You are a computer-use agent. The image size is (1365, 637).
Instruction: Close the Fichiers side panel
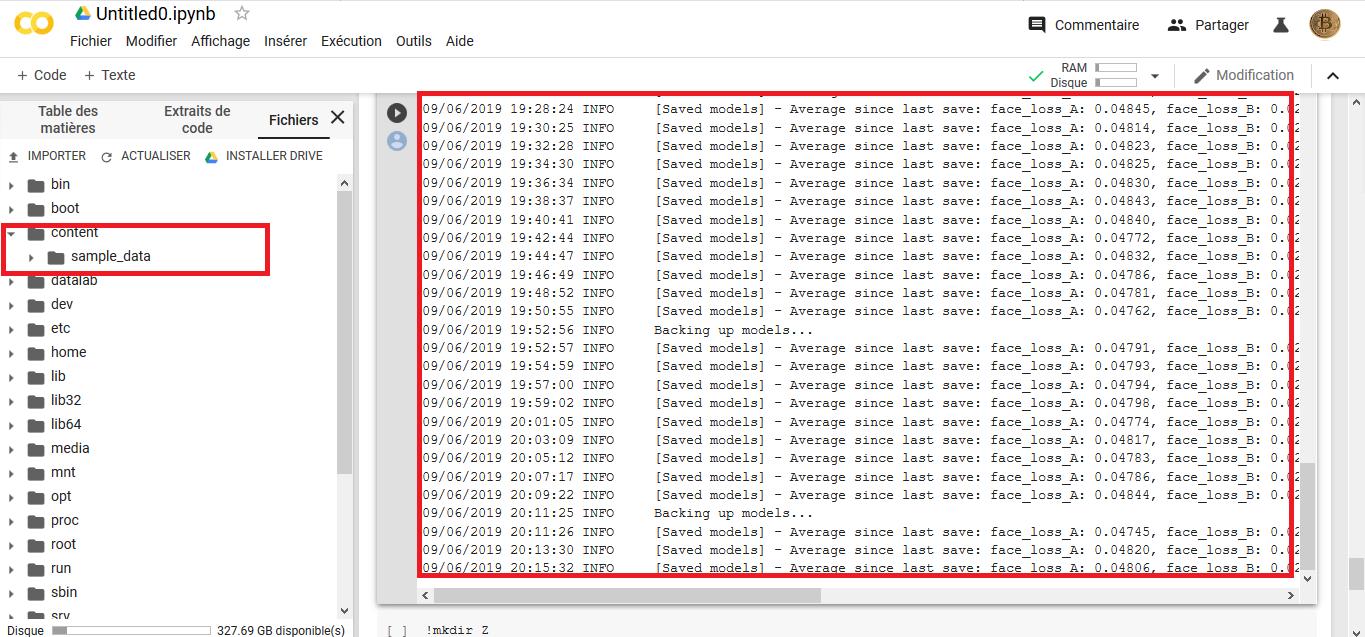click(x=337, y=117)
